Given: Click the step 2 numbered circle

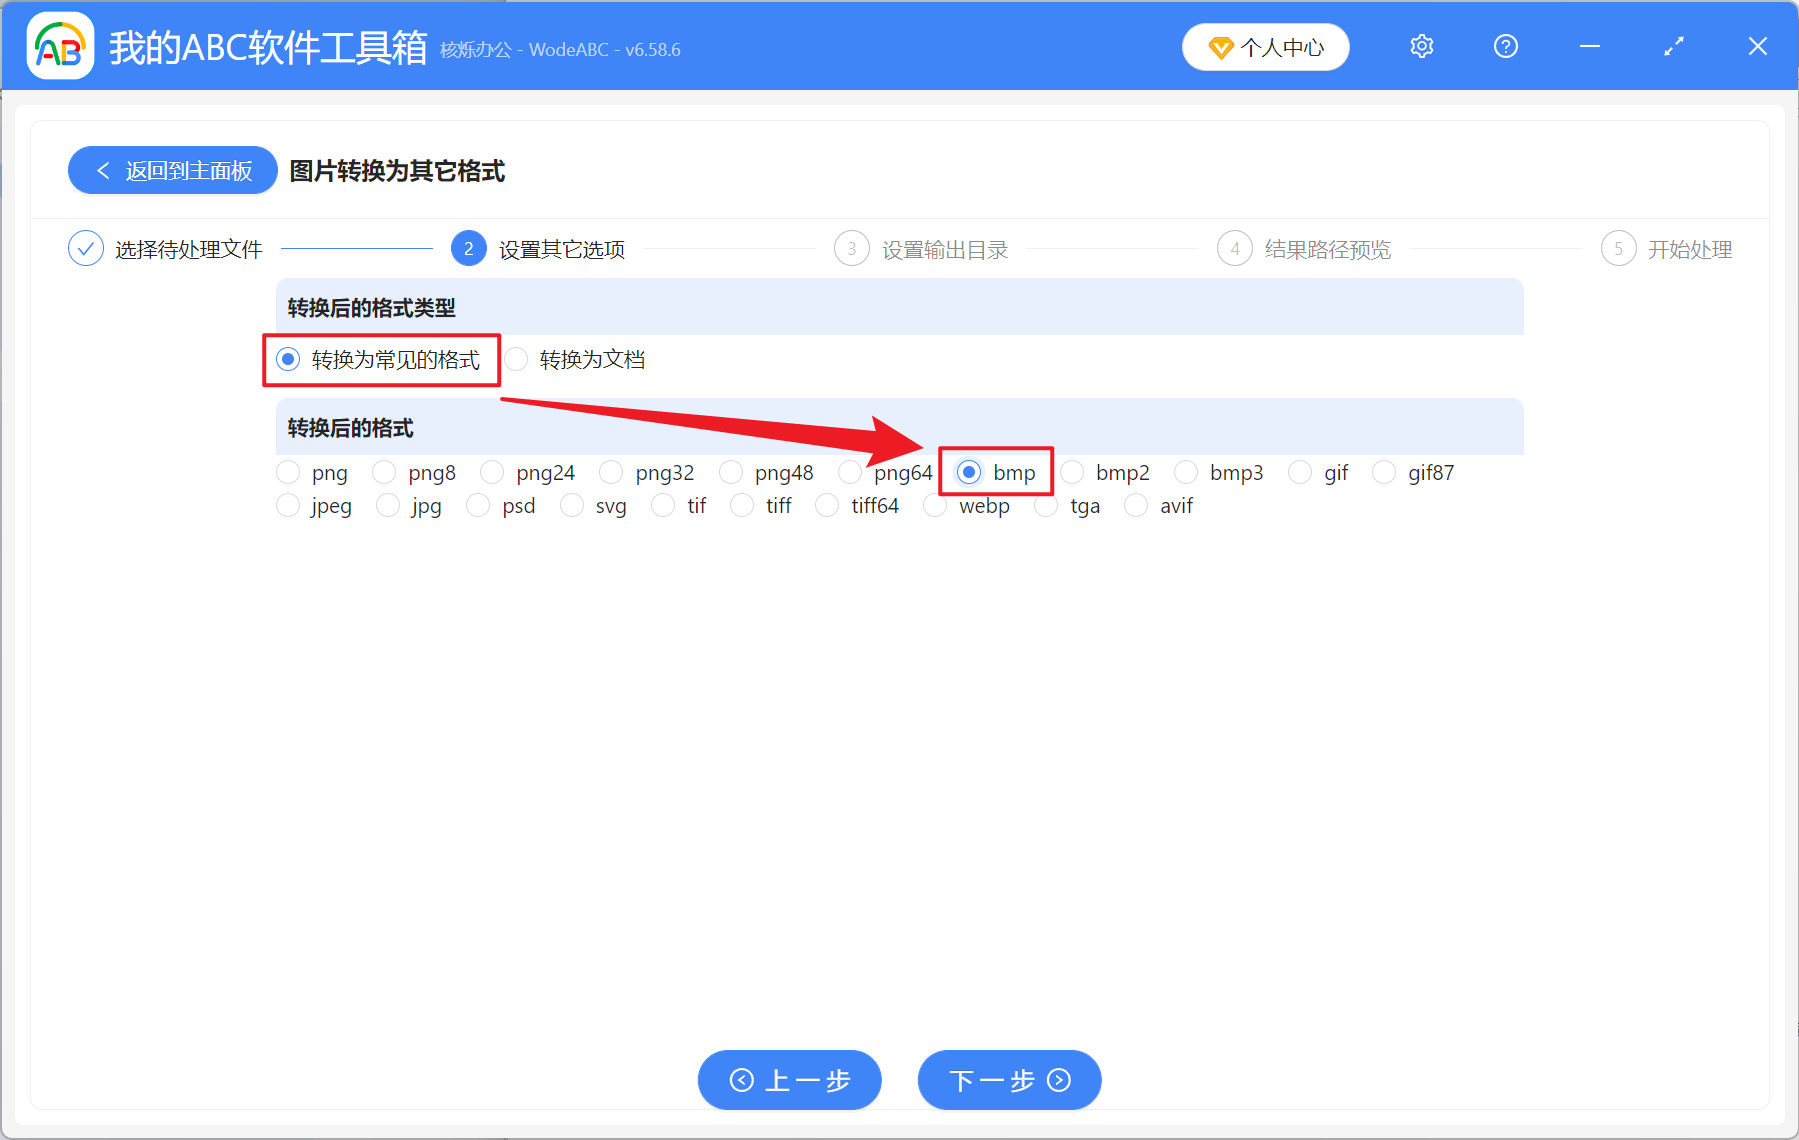Looking at the screenshot, I should tap(468, 248).
